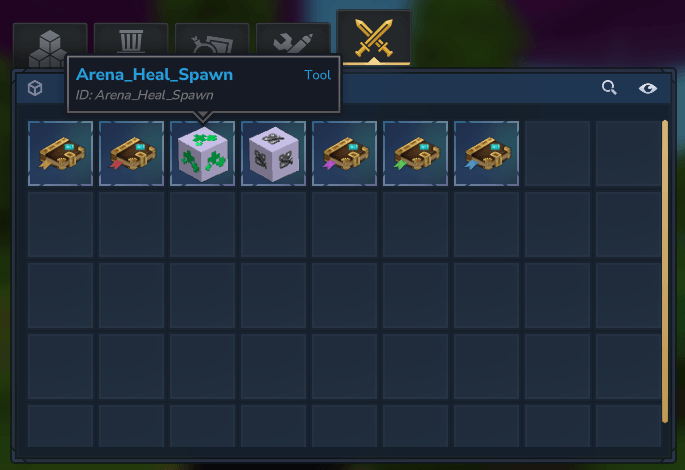Select the book with green bookmark
The width and height of the screenshot is (685, 470).
pos(415,153)
